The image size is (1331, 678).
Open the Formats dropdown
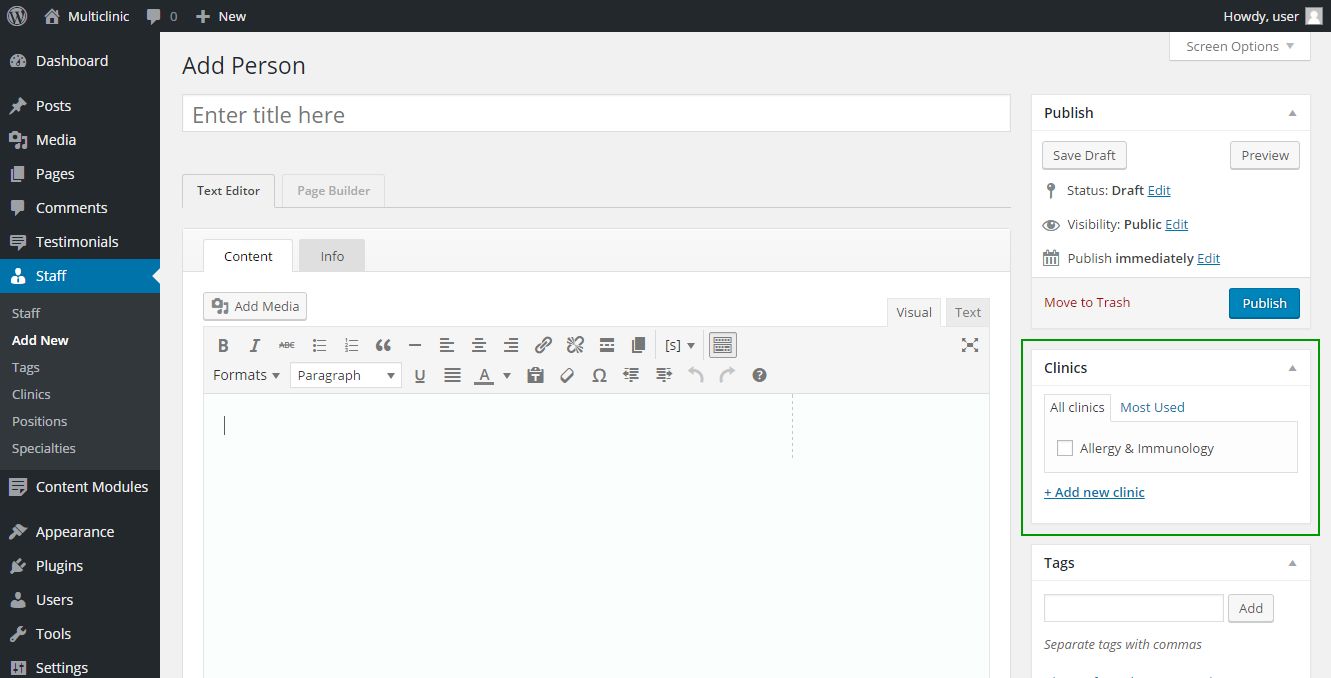pyautogui.click(x=246, y=375)
